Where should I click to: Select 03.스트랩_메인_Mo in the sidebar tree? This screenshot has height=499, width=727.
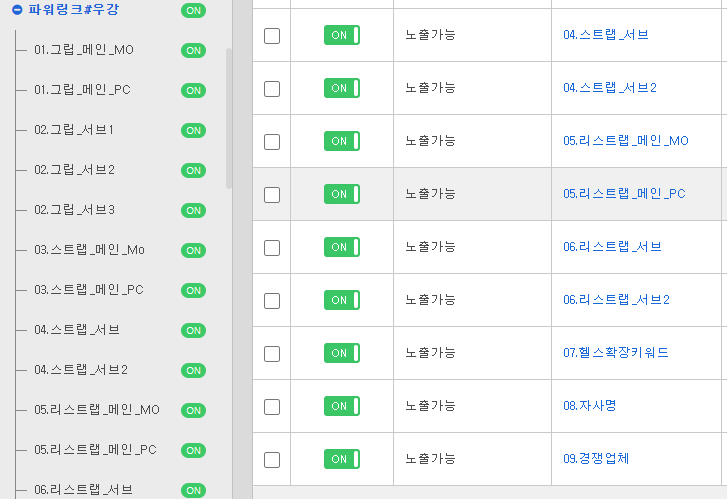[89, 250]
